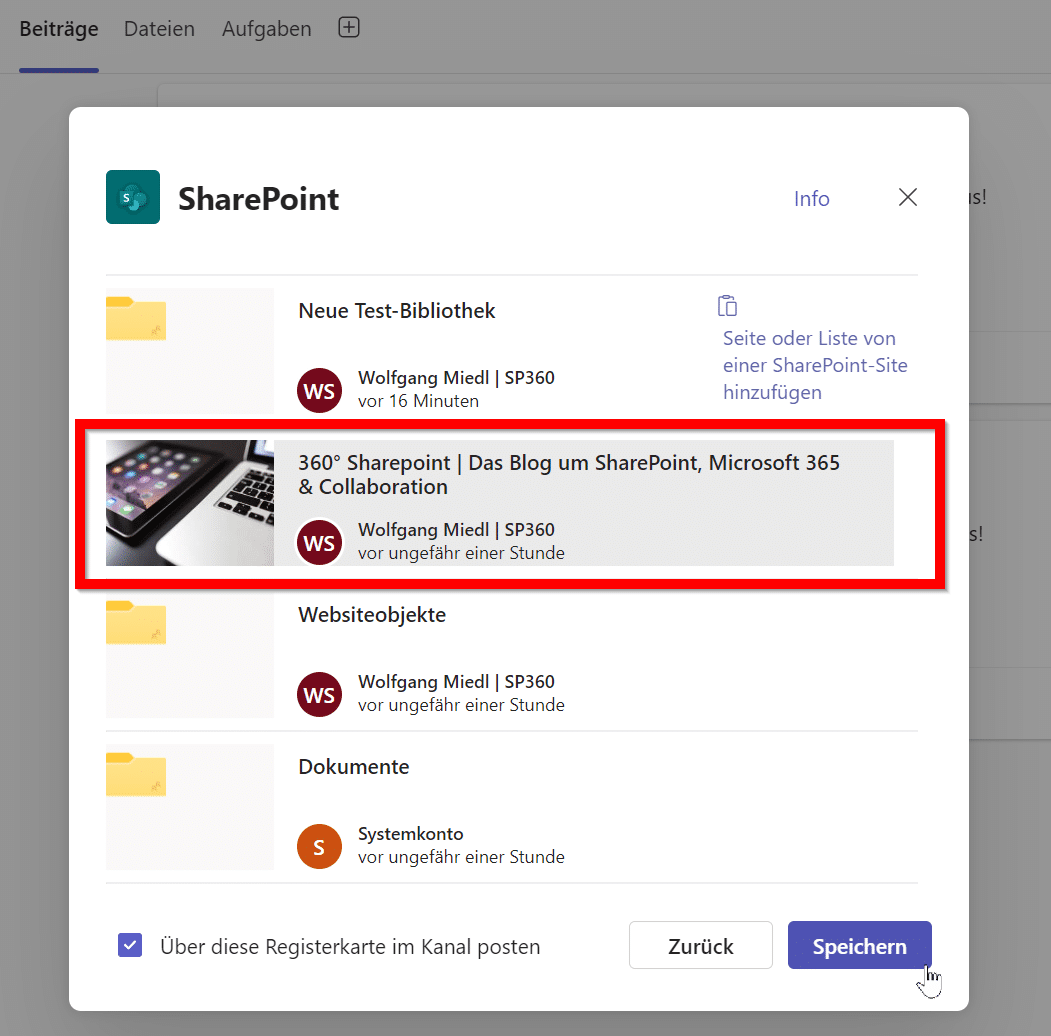Click the Dokumente folder icon
The image size is (1051, 1036).
click(x=136, y=775)
